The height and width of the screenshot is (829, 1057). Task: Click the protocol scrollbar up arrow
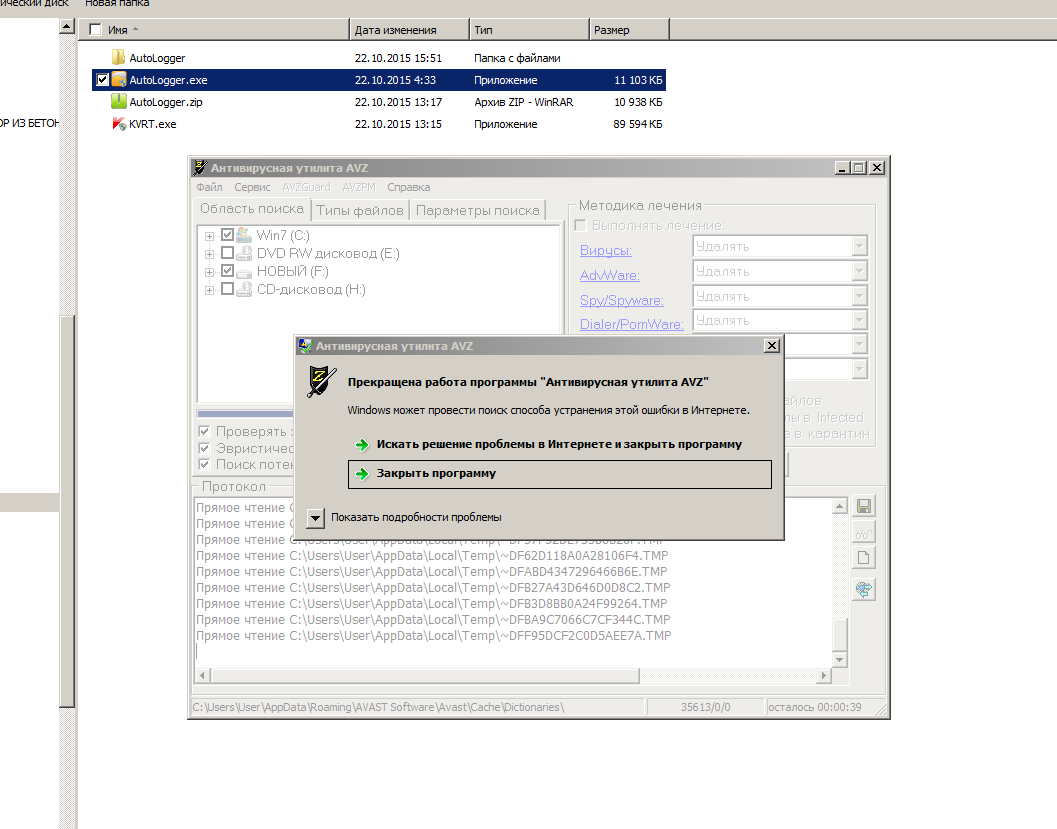[x=839, y=506]
